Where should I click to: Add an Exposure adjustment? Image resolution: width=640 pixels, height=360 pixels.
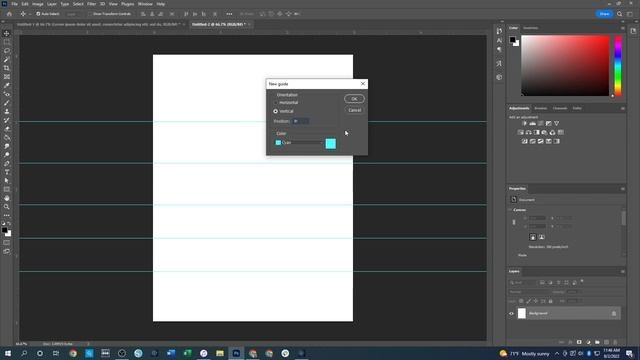[x=549, y=123]
